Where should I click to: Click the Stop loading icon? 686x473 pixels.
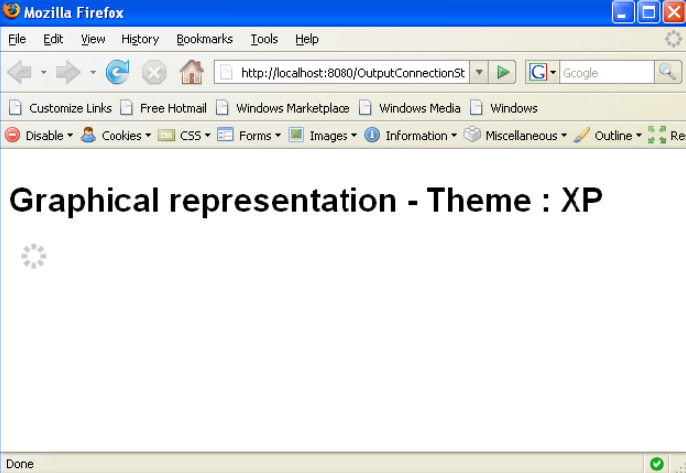pos(154,72)
